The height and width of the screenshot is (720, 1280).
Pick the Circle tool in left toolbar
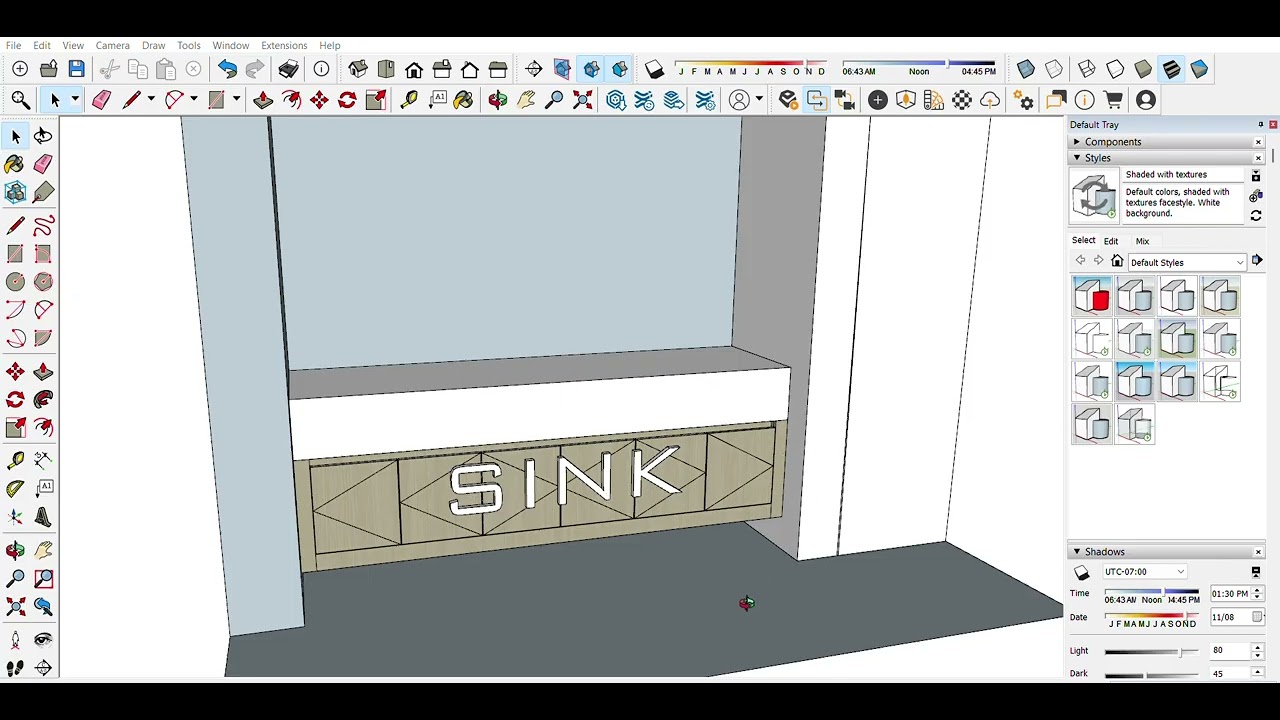pyautogui.click(x=15, y=282)
